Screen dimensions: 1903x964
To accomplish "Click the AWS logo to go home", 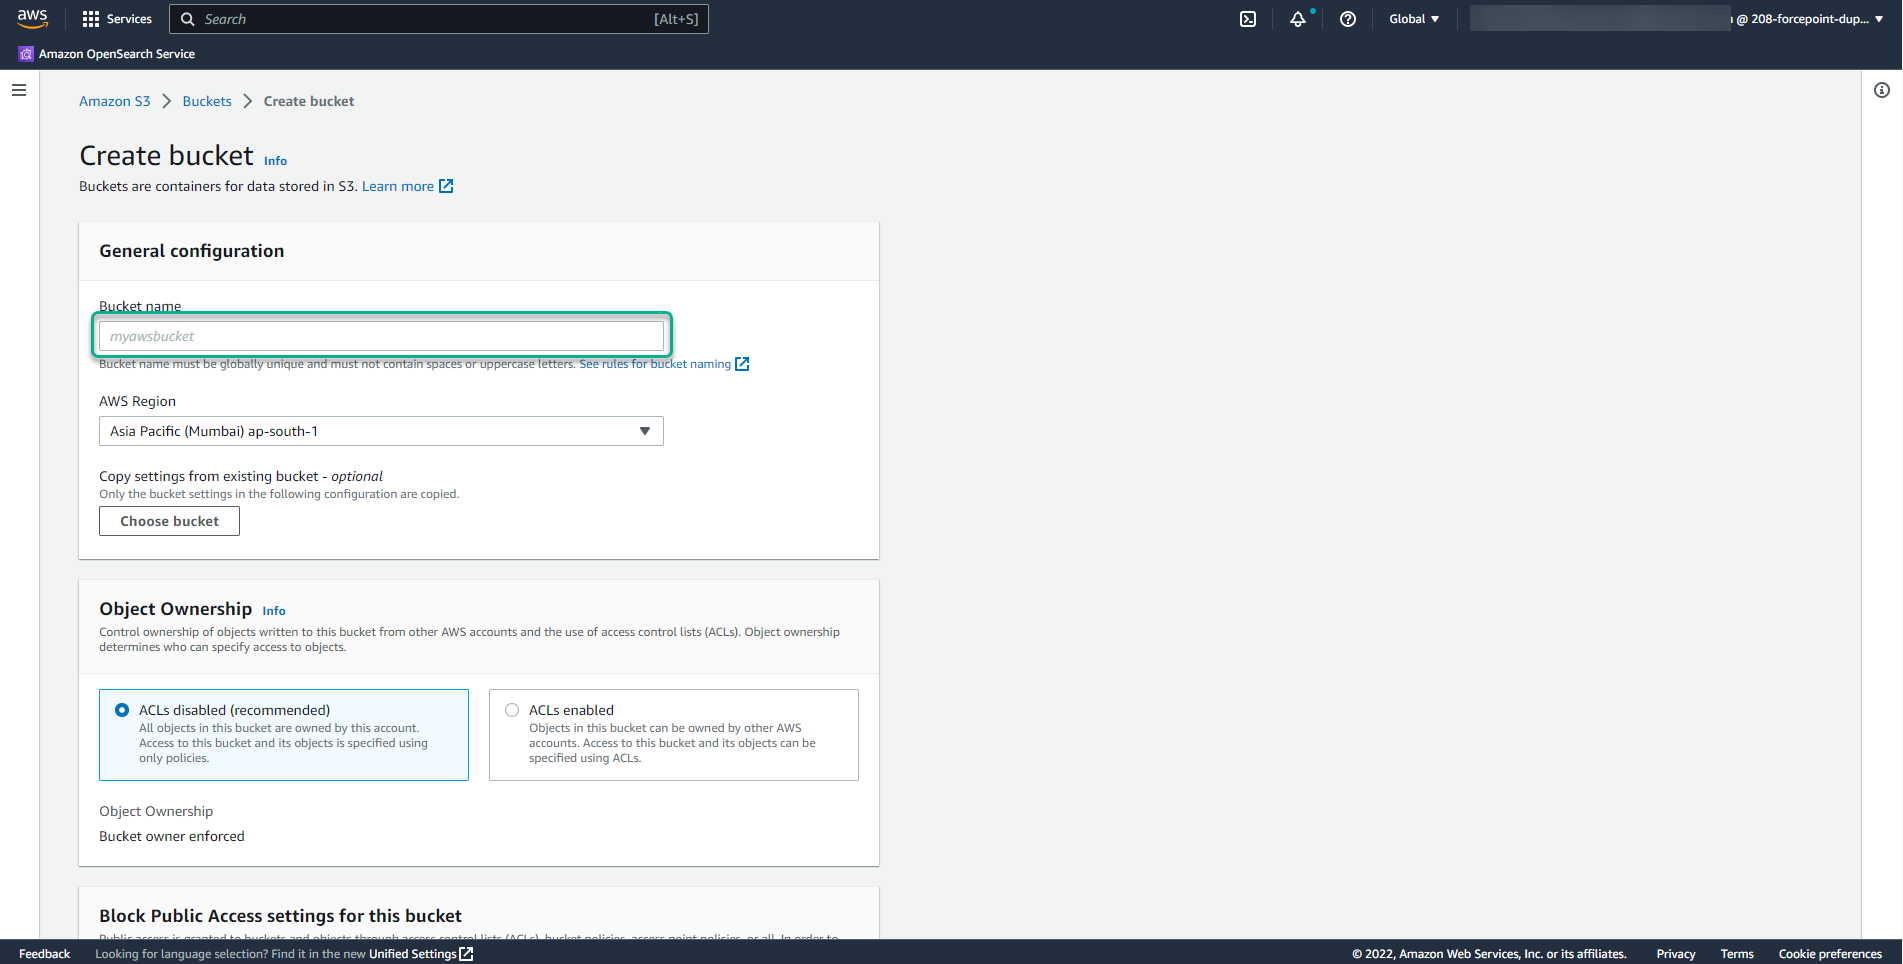I will [x=32, y=18].
